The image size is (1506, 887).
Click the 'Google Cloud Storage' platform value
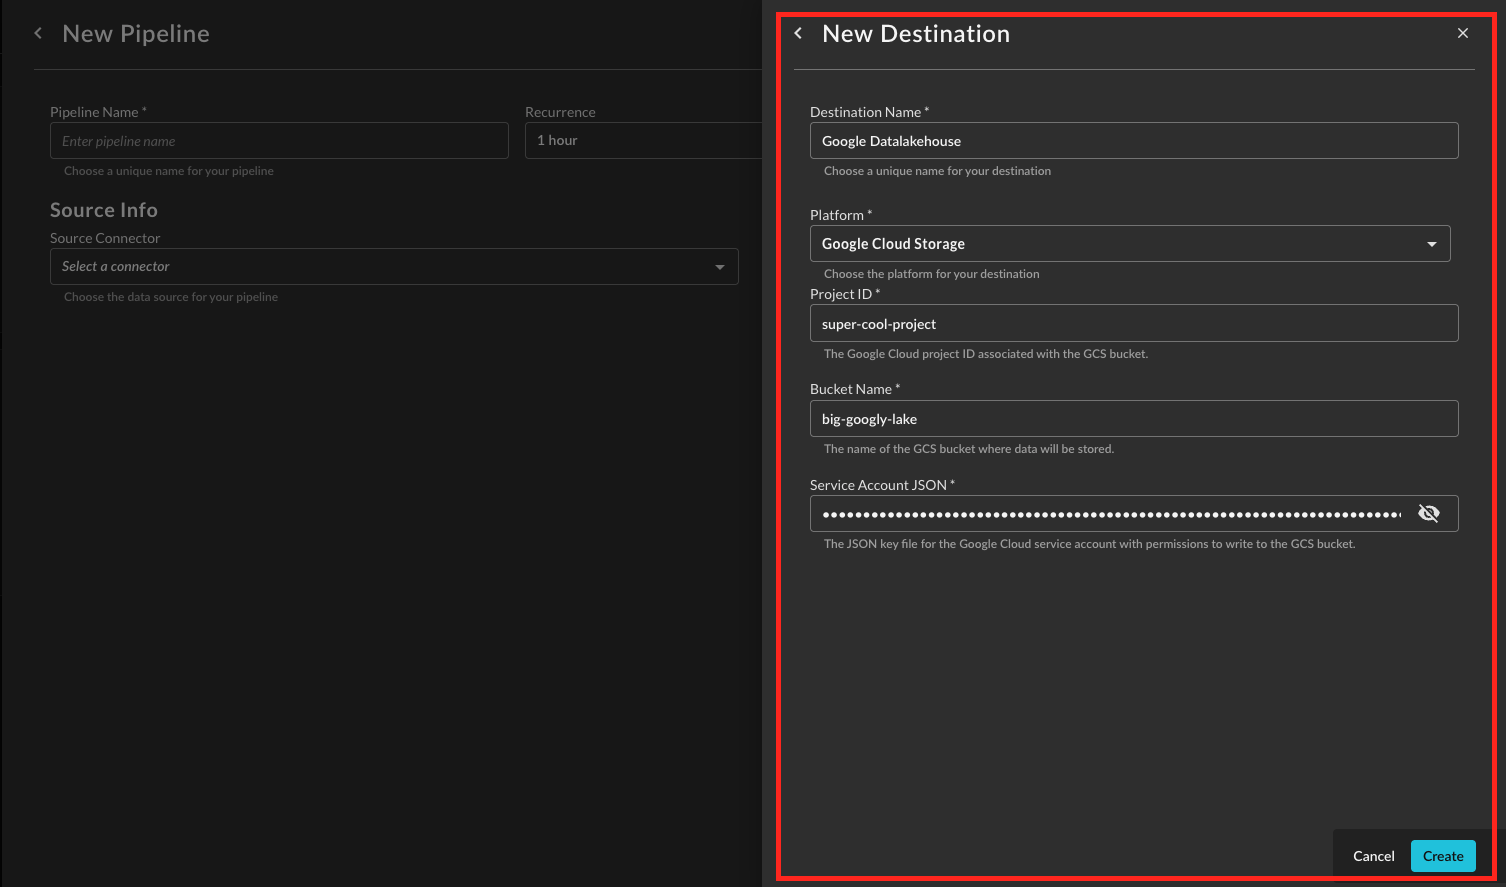click(x=893, y=244)
